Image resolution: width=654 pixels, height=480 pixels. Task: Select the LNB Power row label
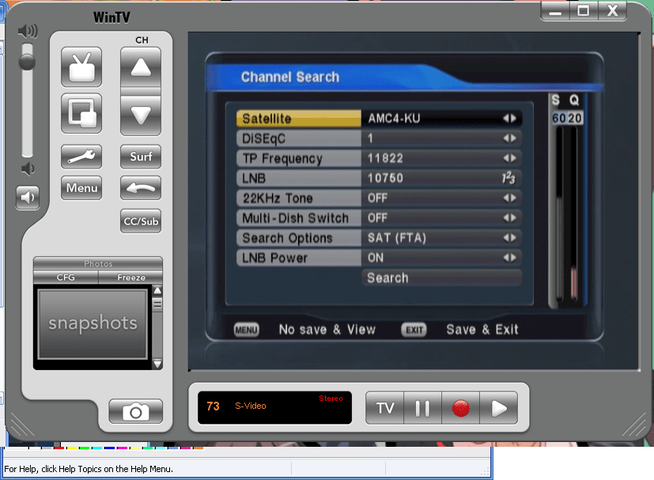299,258
